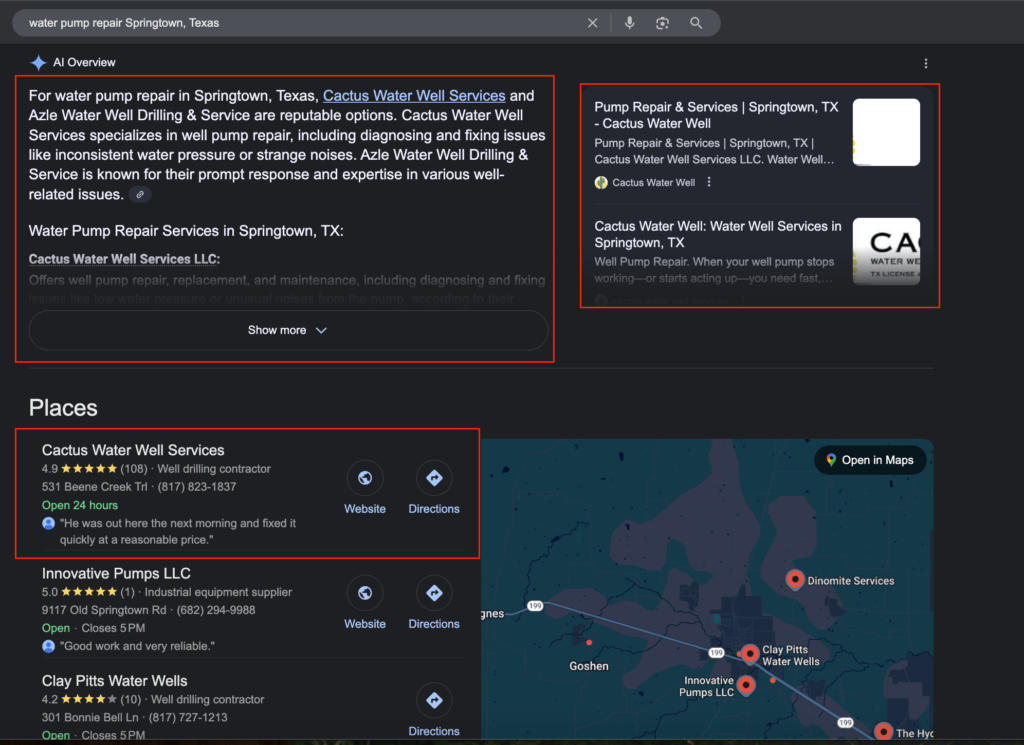Open the Cactus Water Well Services place listing
The image size is (1024, 745).
(133, 450)
